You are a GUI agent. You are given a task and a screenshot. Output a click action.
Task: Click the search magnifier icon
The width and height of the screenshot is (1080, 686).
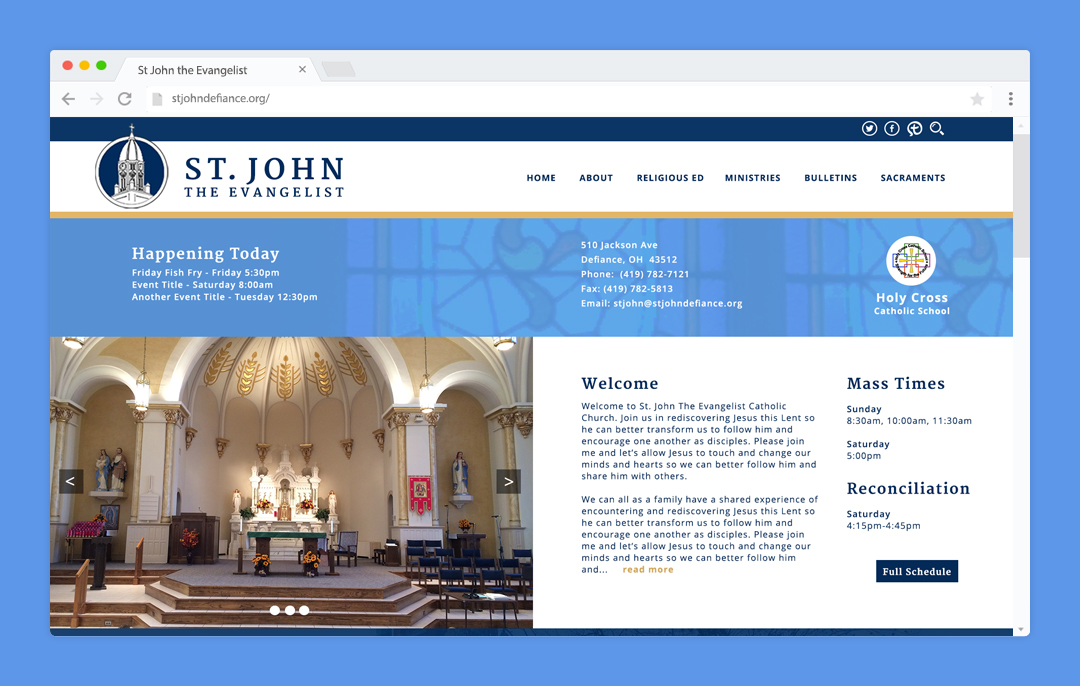[937, 129]
